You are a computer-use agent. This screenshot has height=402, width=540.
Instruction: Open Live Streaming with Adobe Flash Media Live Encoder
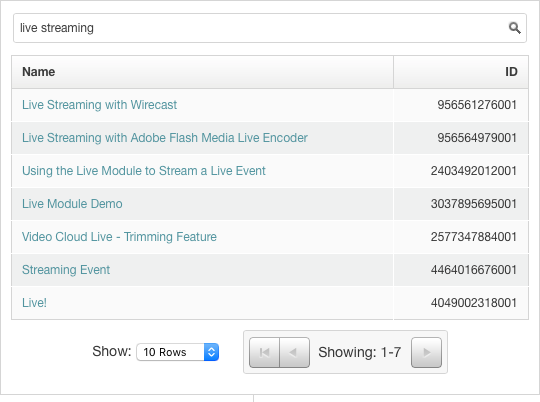165,138
